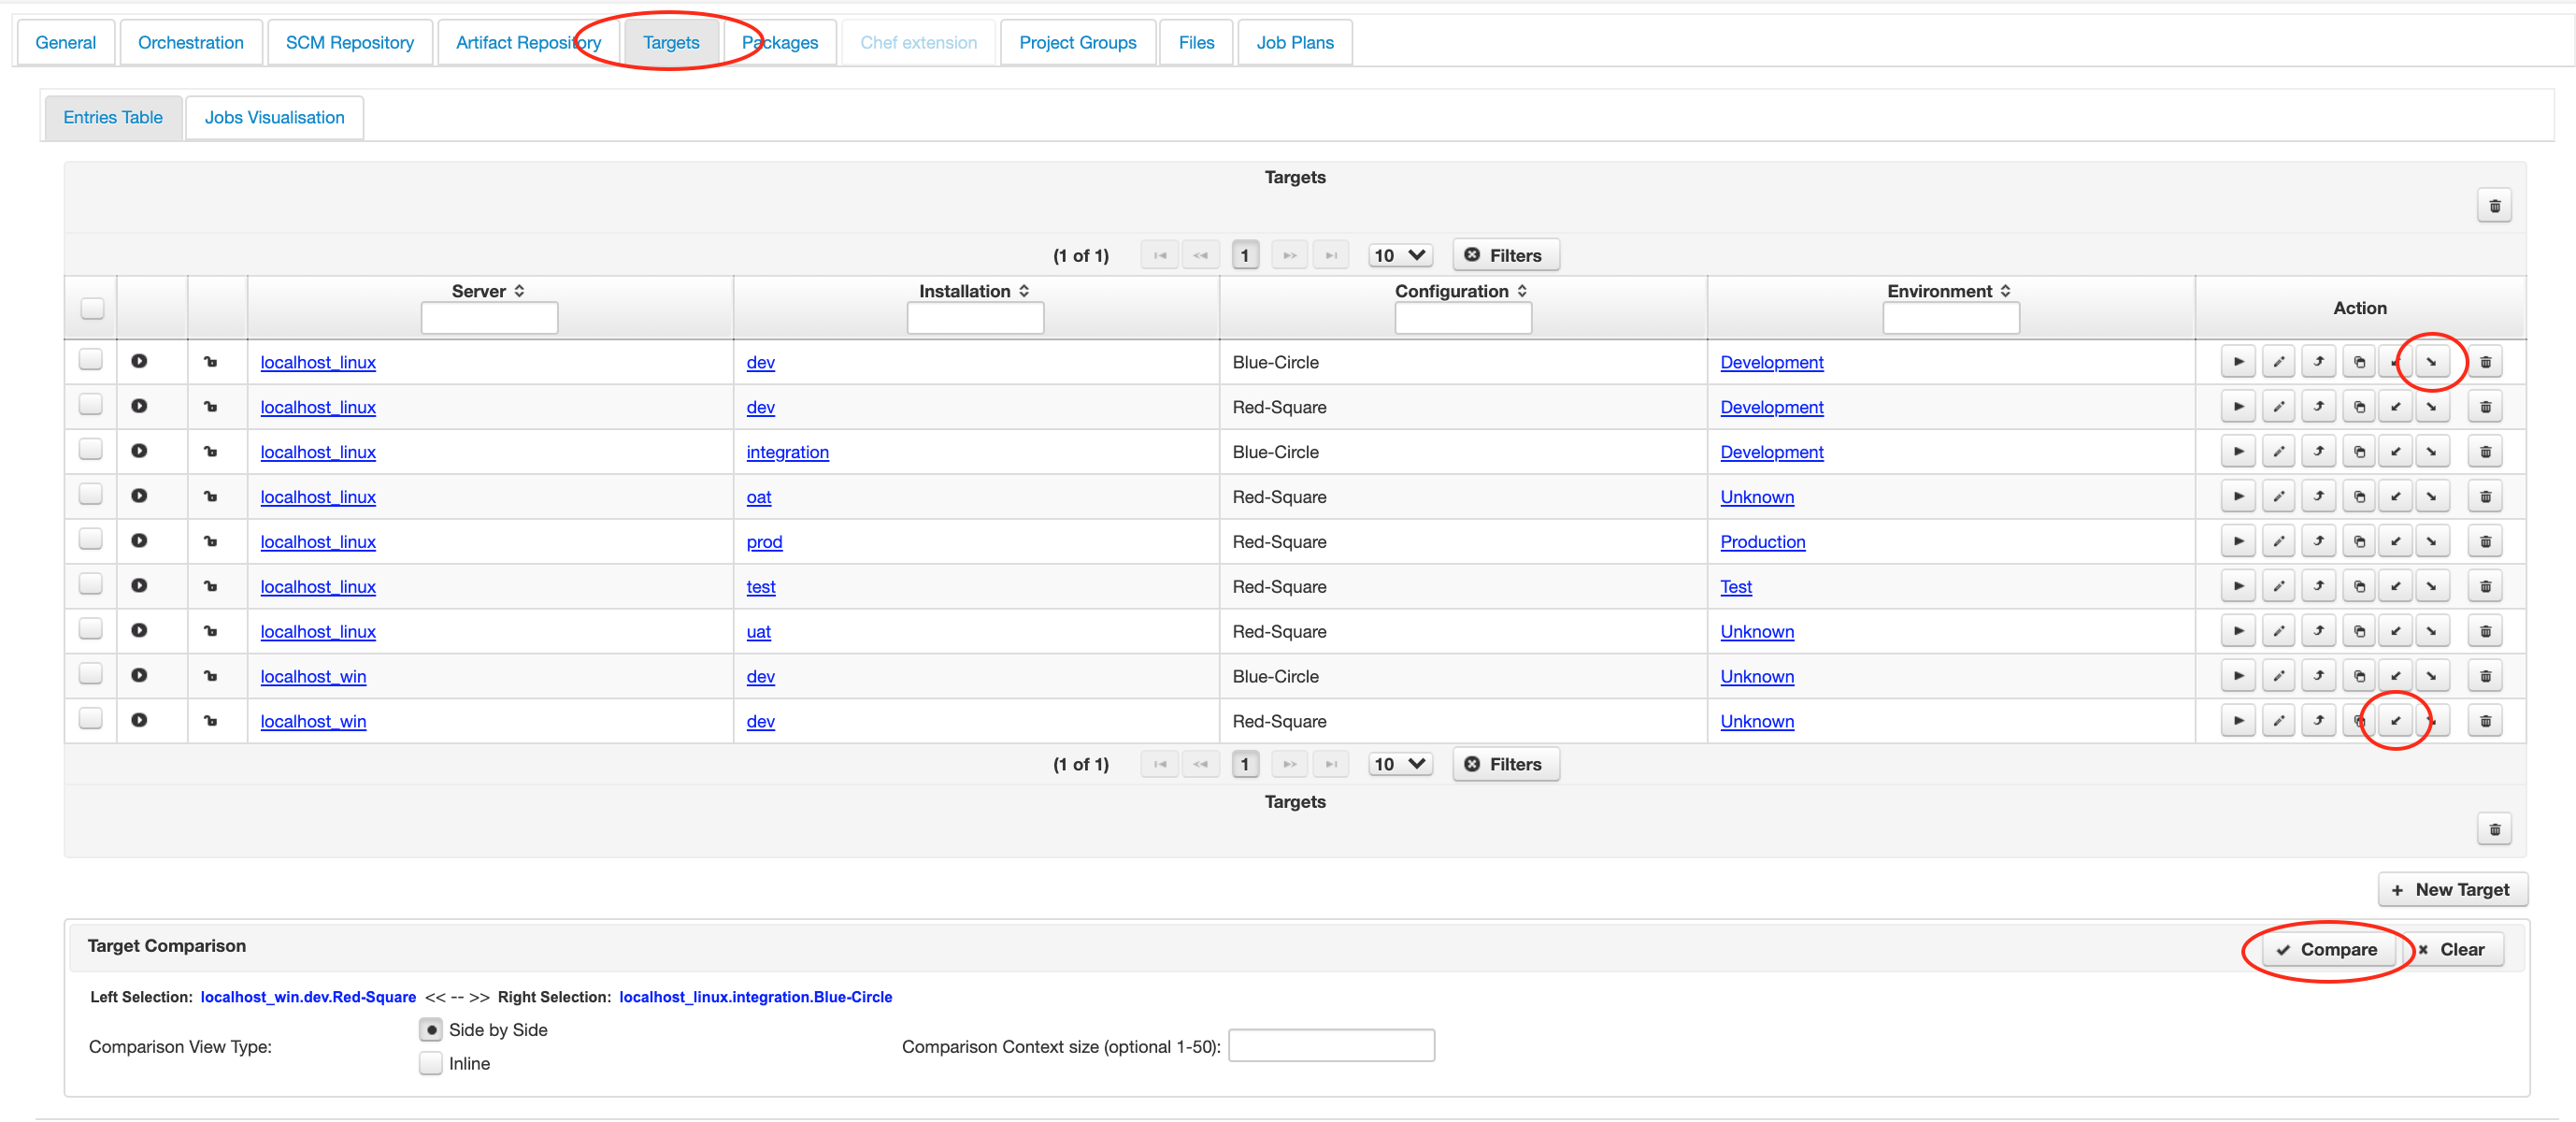The width and height of the screenshot is (2576, 1122).
Task: Expand the localhost_linux integration row details
Action: tap(139, 451)
